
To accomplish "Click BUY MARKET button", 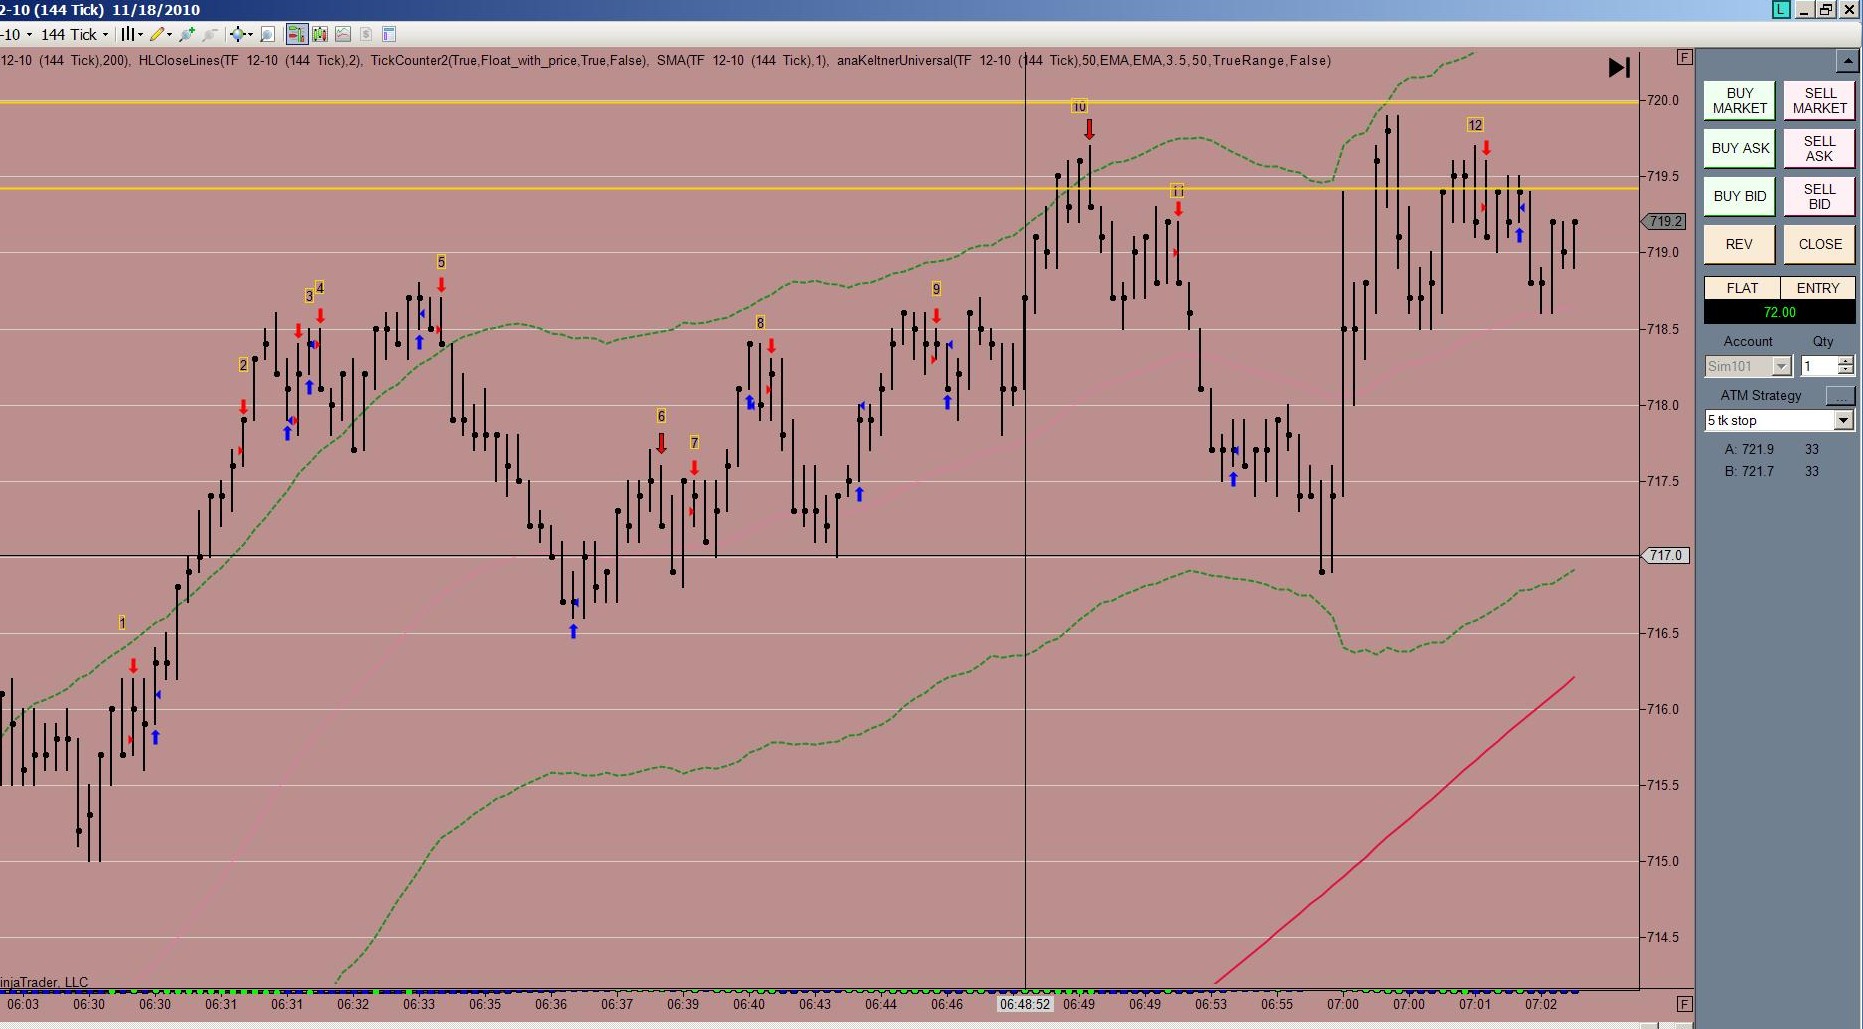I will click(x=1740, y=100).
